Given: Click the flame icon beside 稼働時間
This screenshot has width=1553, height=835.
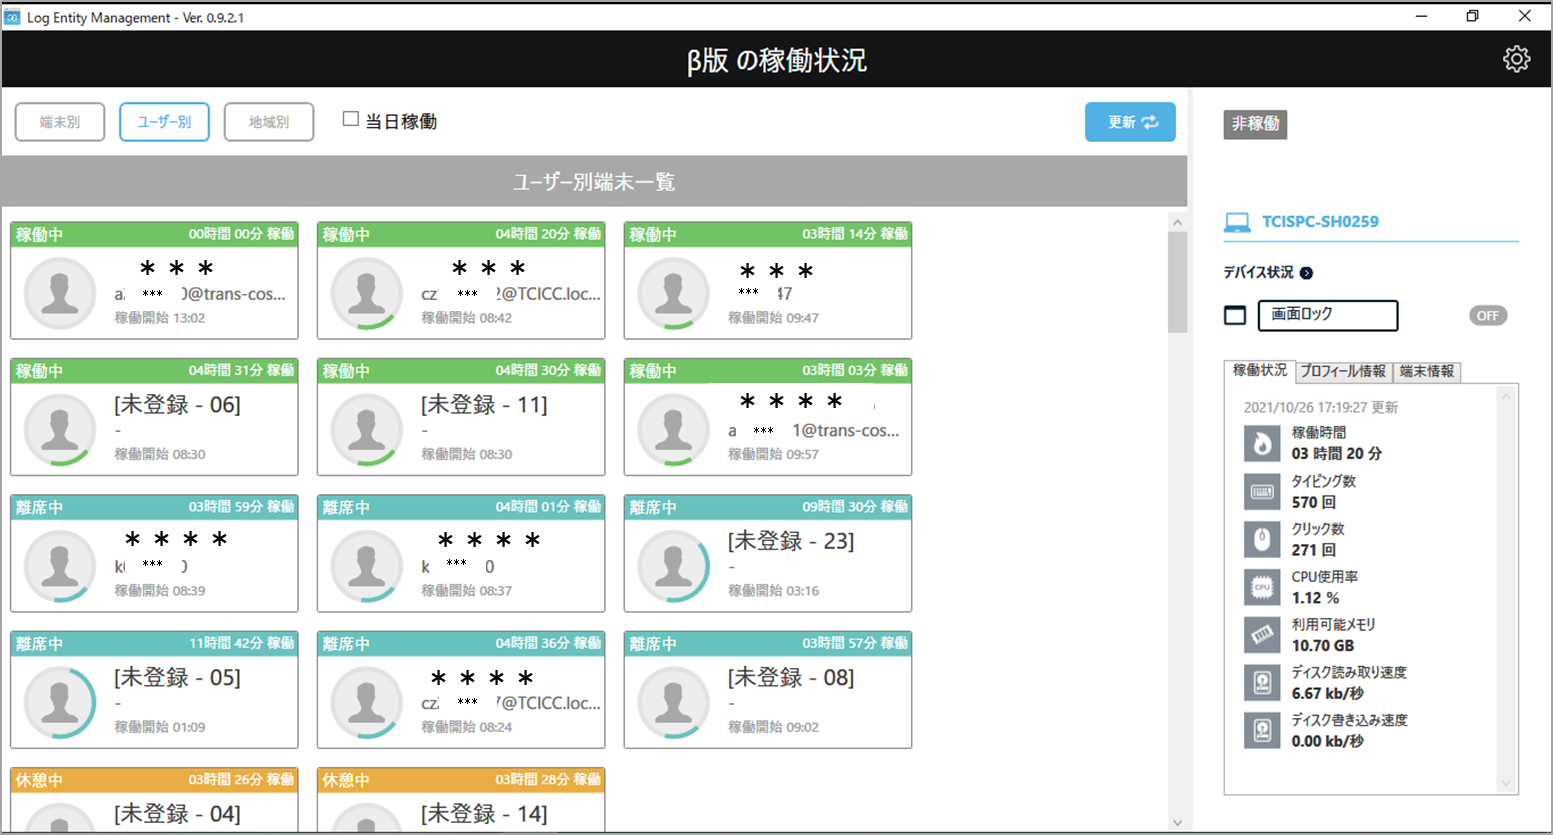Looking at the screenshot, I should click(x=1262, y=443).
